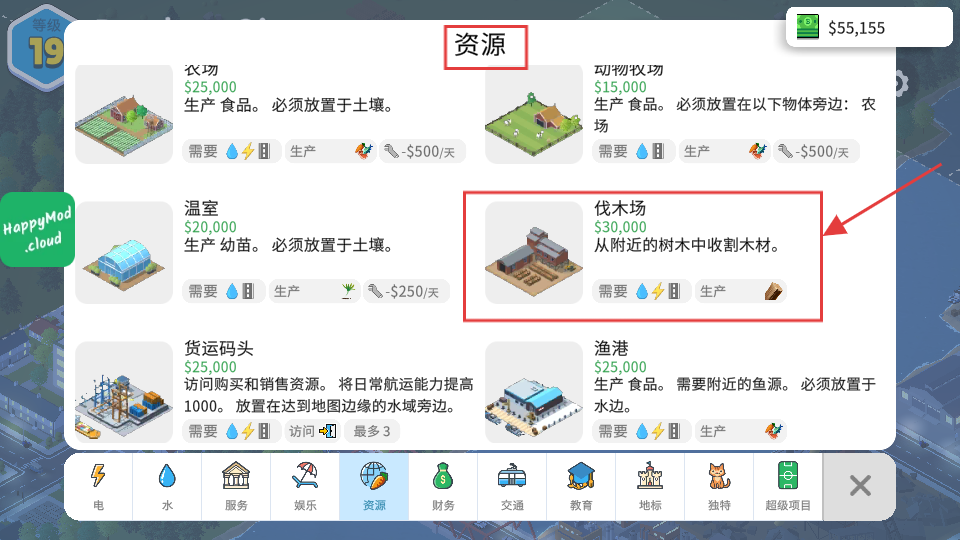Open the 电 (electricity) category tab
960x540 pixels.
[99, 487]
